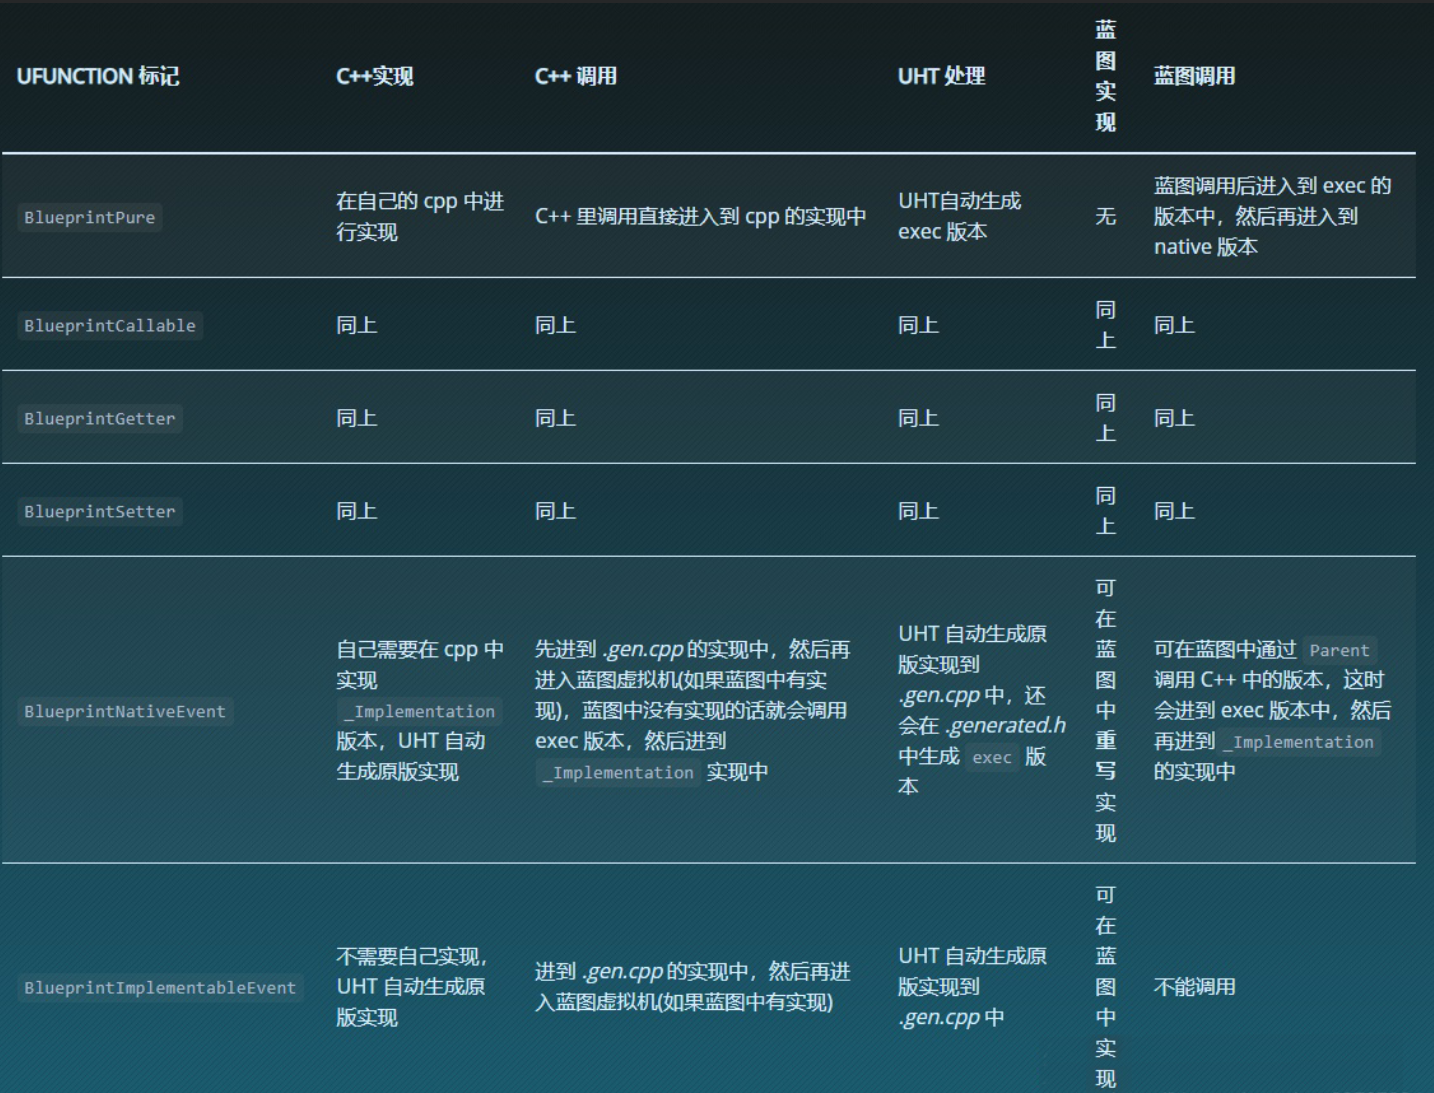Click the exec code tag in UHT column
Viewport: 1434px width, 1093px height.
pyautogui.click(x=992, y=758)
